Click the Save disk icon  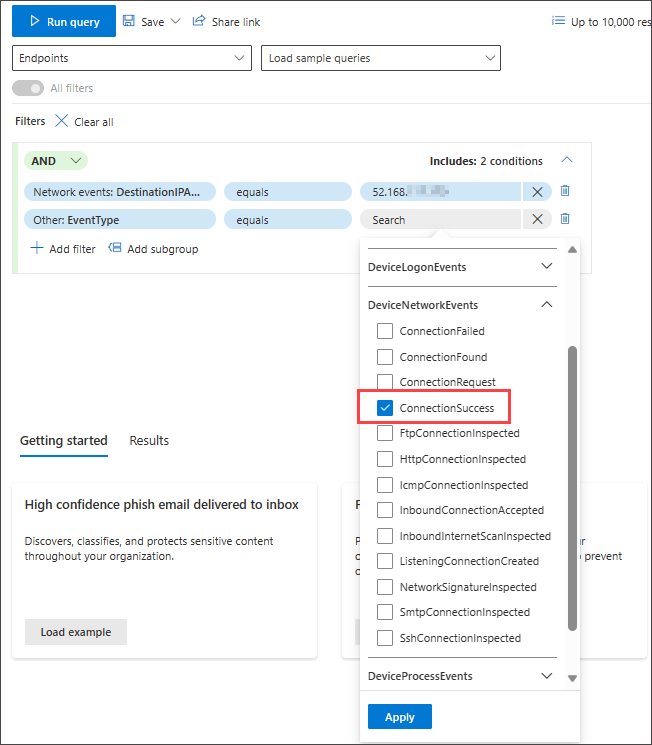(129, 21)
